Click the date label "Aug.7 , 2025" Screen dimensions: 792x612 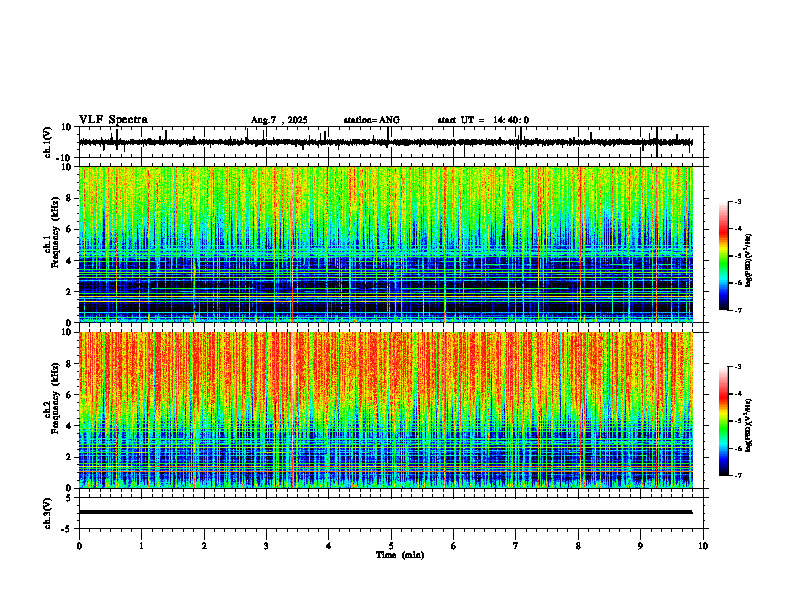pyautogui.click(x=279, y=120)
